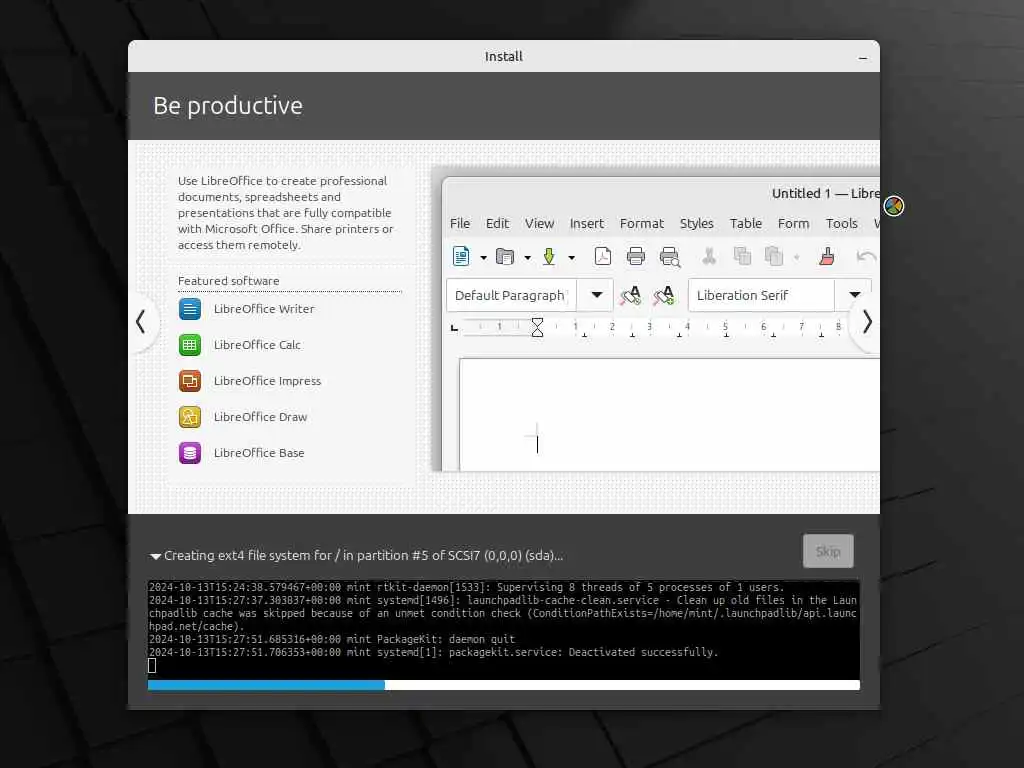Click the New Style from Selection icon
This screenshot has width=1024, height=768.
coord(664,296)
